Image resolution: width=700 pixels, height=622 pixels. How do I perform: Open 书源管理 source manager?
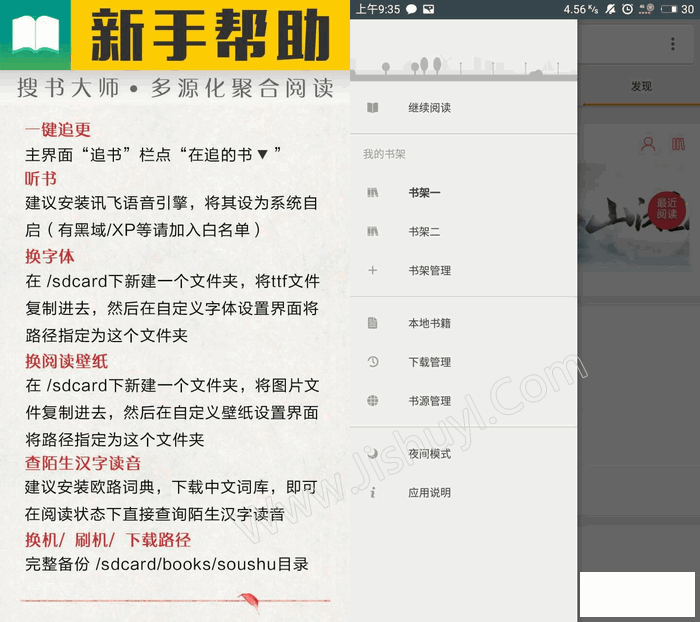click(x=463, y=401)
